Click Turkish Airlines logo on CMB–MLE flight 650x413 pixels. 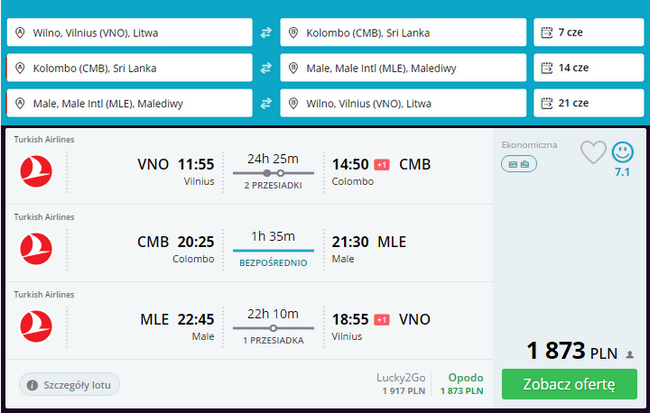pos(36,245)
